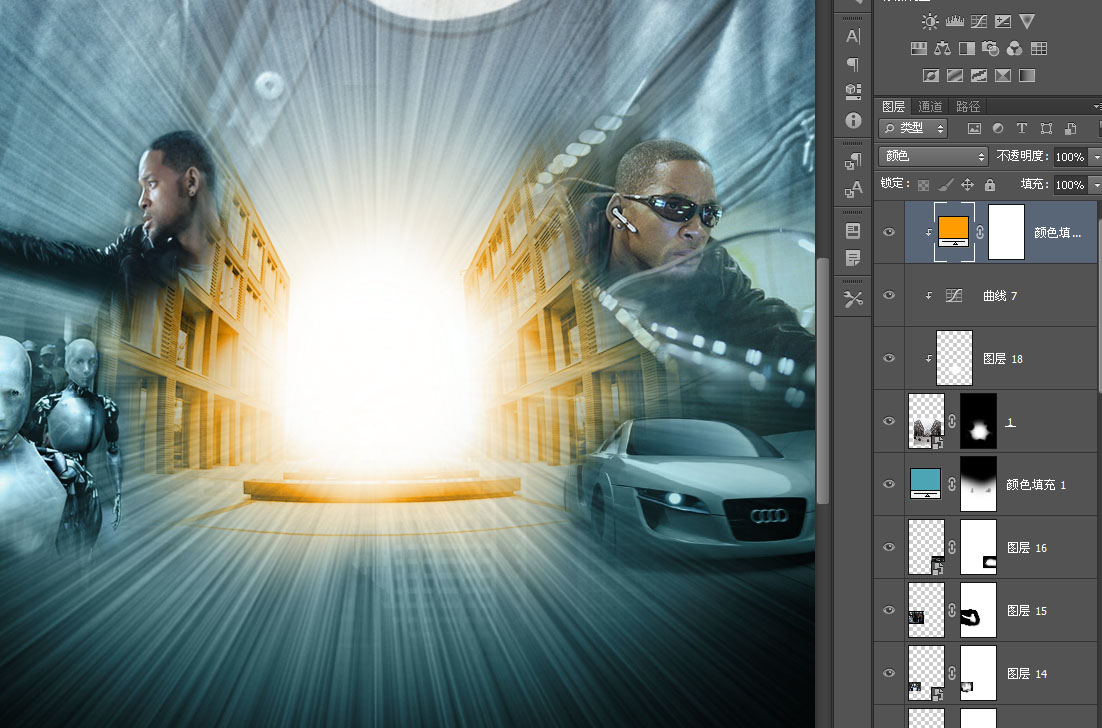
Task: Hide the 颜色填充 1 layer
Action: click(x=889, y=484)
